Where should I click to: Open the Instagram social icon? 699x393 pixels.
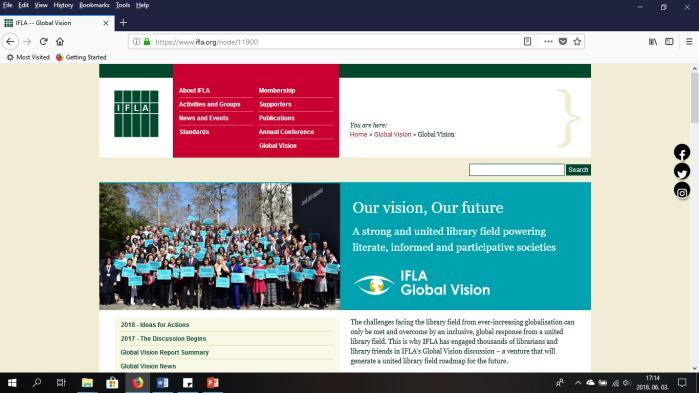[682, 191]
